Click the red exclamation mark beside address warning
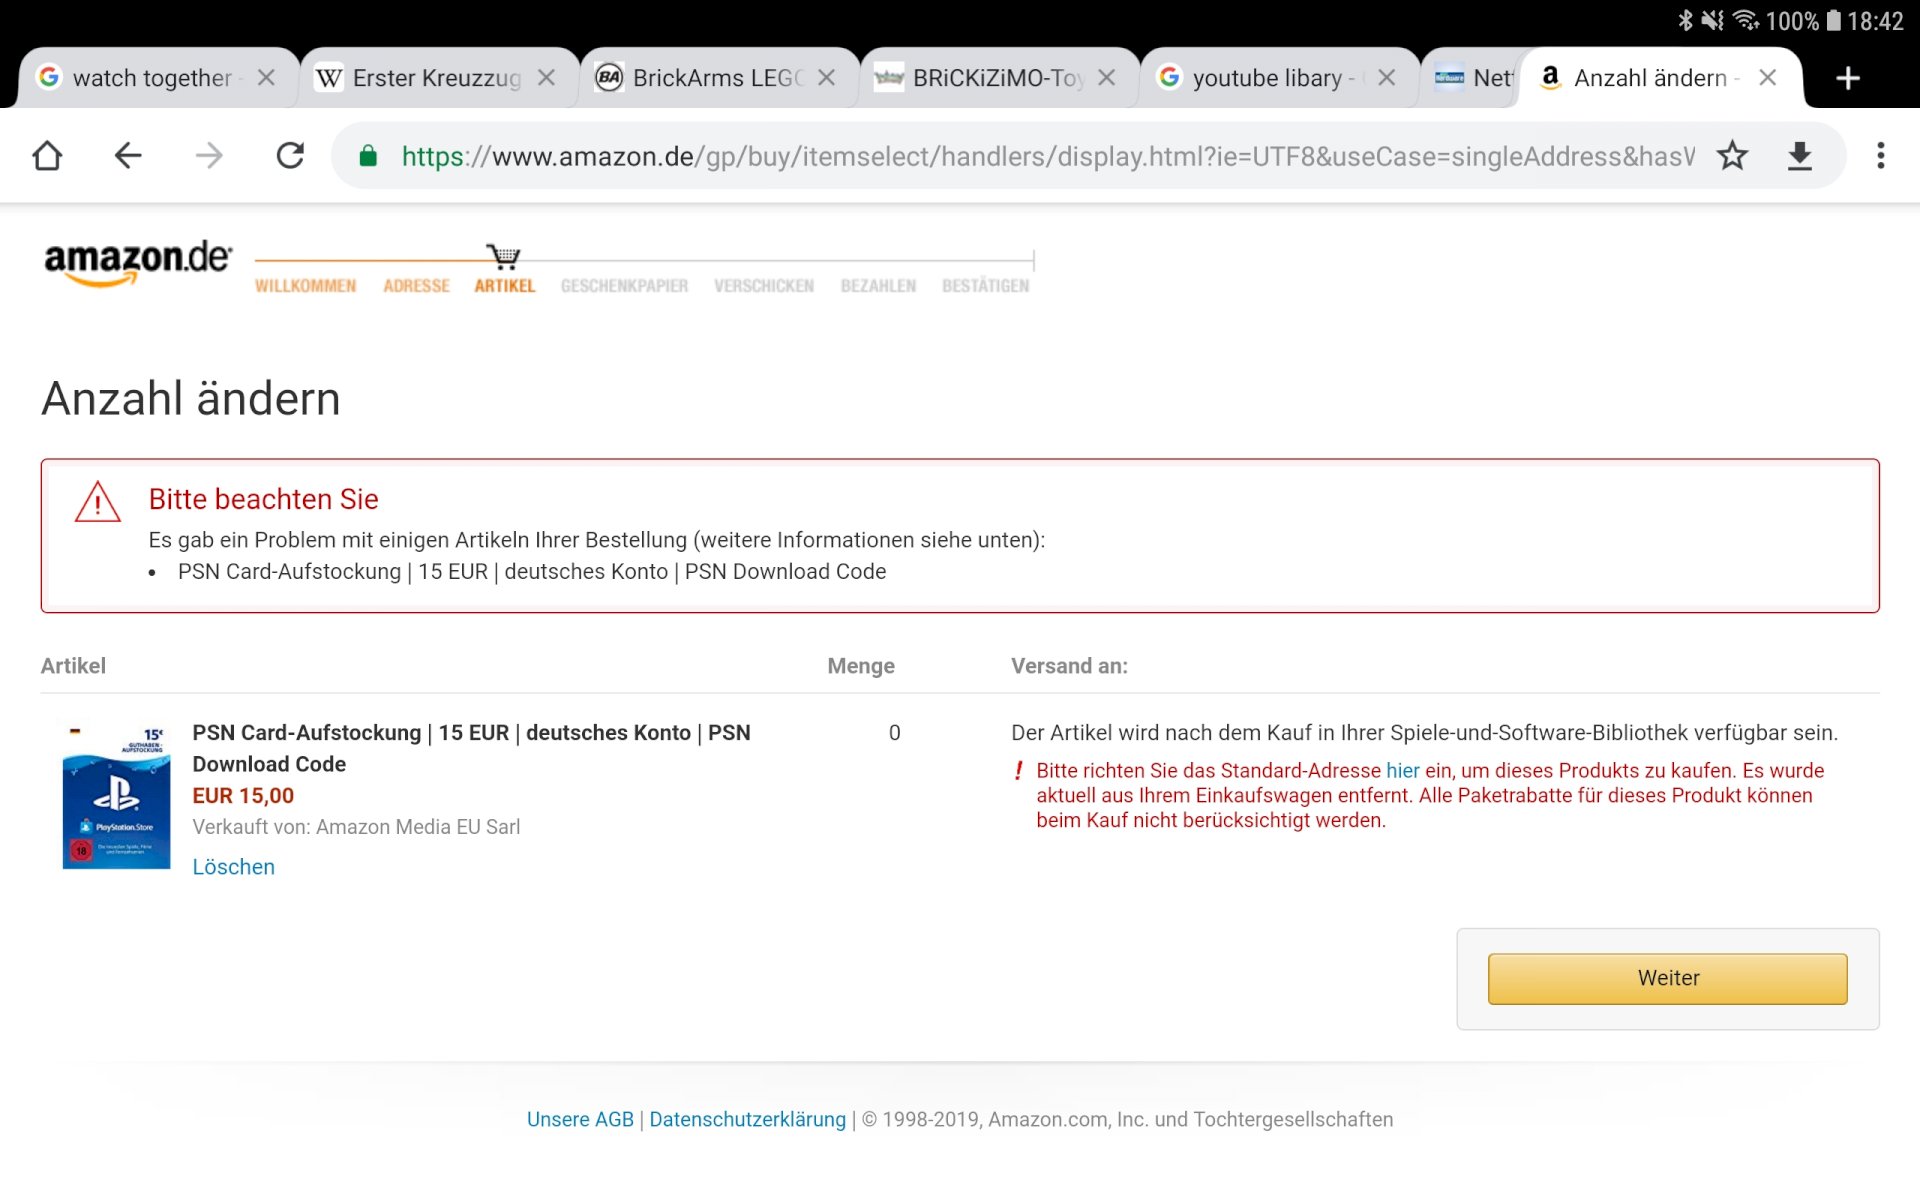Screen dimensions: 1920x1200 tap(1019, 771)
